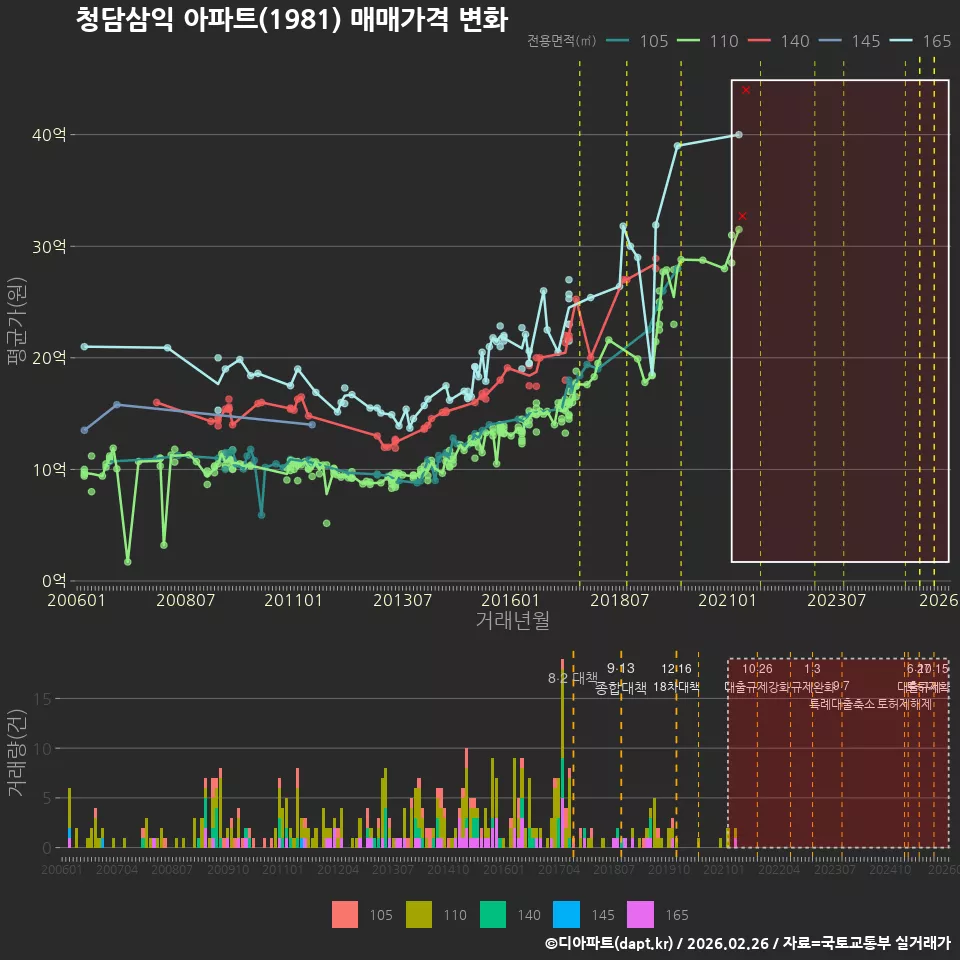Viewport: 960px width, 960px height.
Task: Click the green 140 swatch in the bar legend
Action: pos(493,915)
